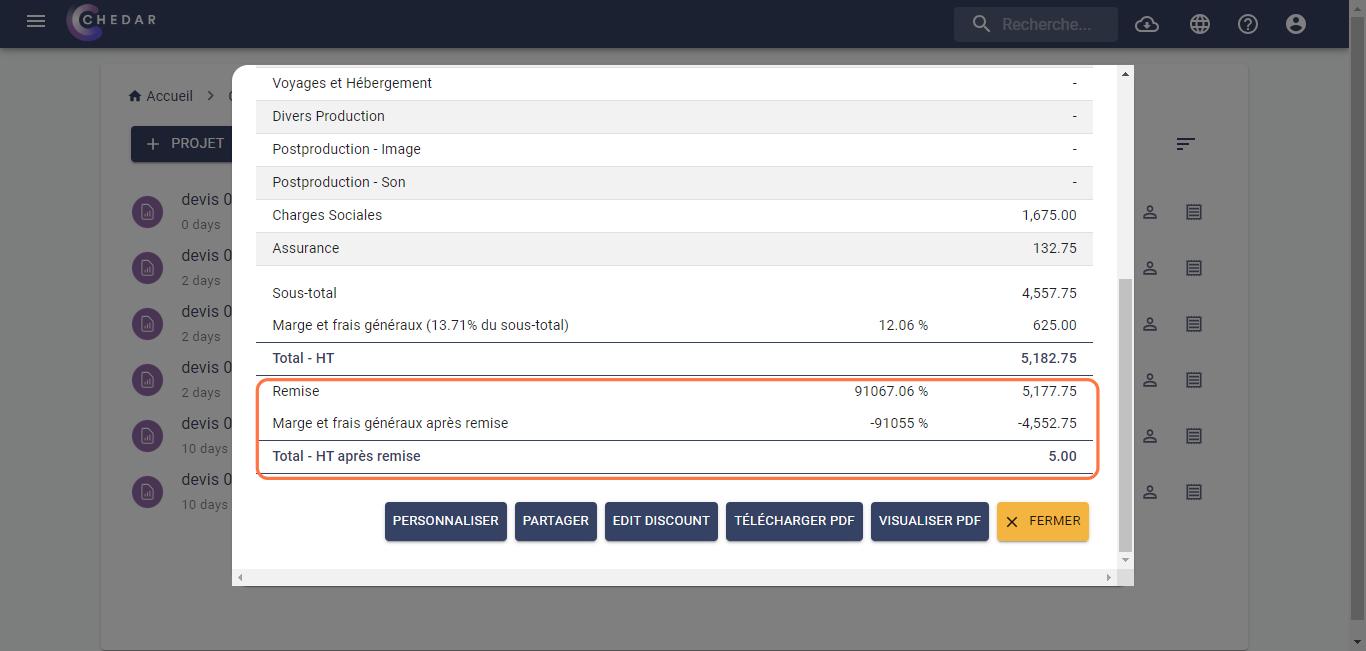Click person icon in Charges Sociales row
This screenshot has width=1366, height=651.
[x=1150, y=212]
